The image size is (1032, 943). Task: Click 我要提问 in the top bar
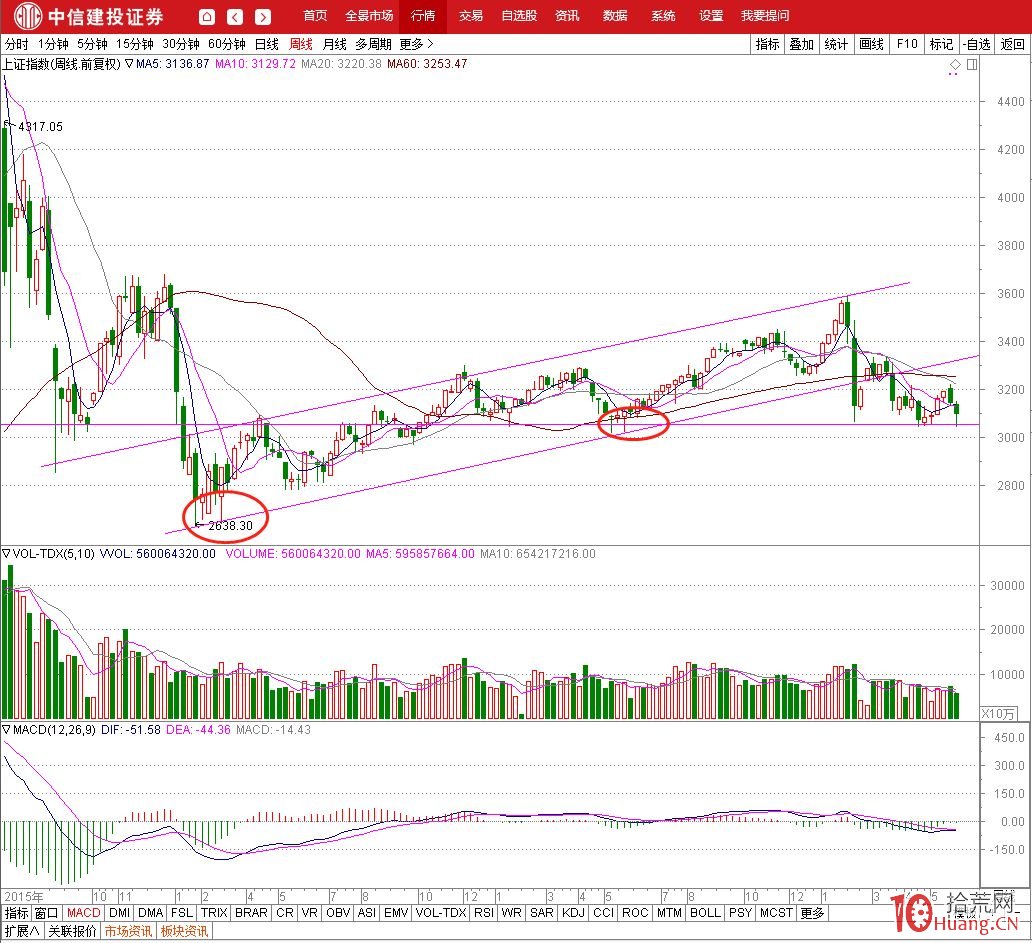point(765,16)
